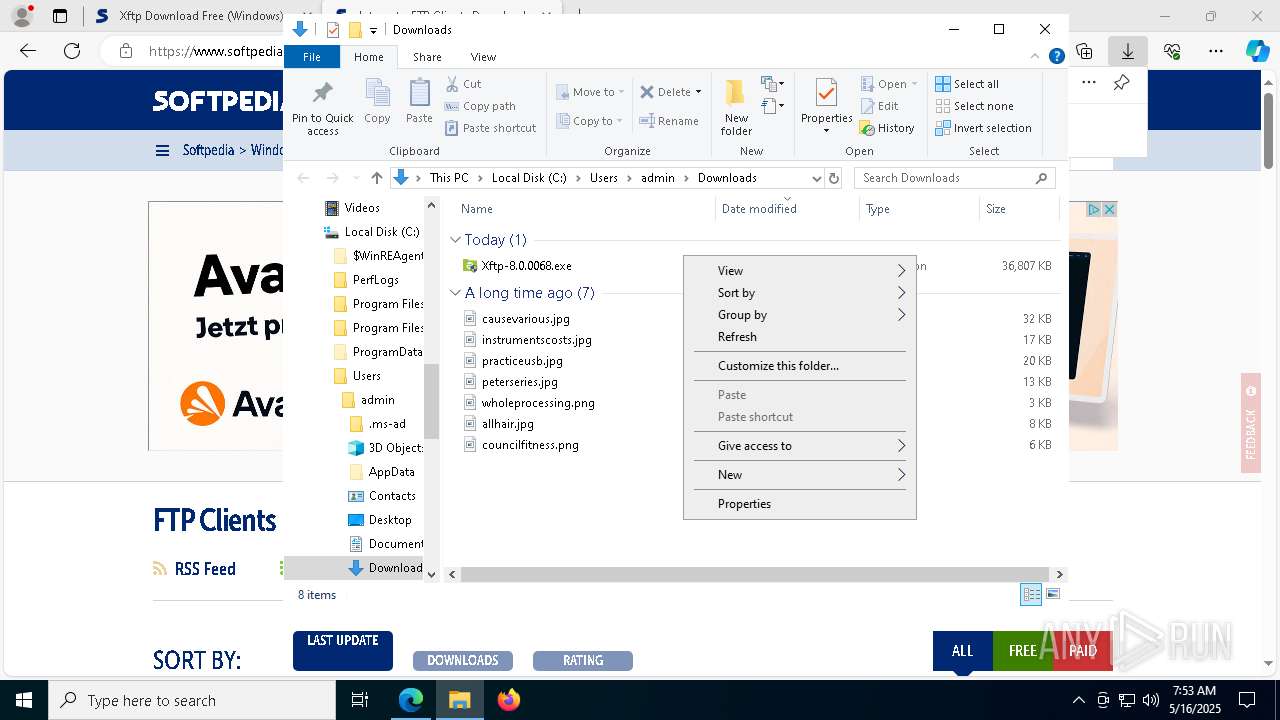
Task: Click the Windows taskbar search box
Action: [x=192, y=701]
